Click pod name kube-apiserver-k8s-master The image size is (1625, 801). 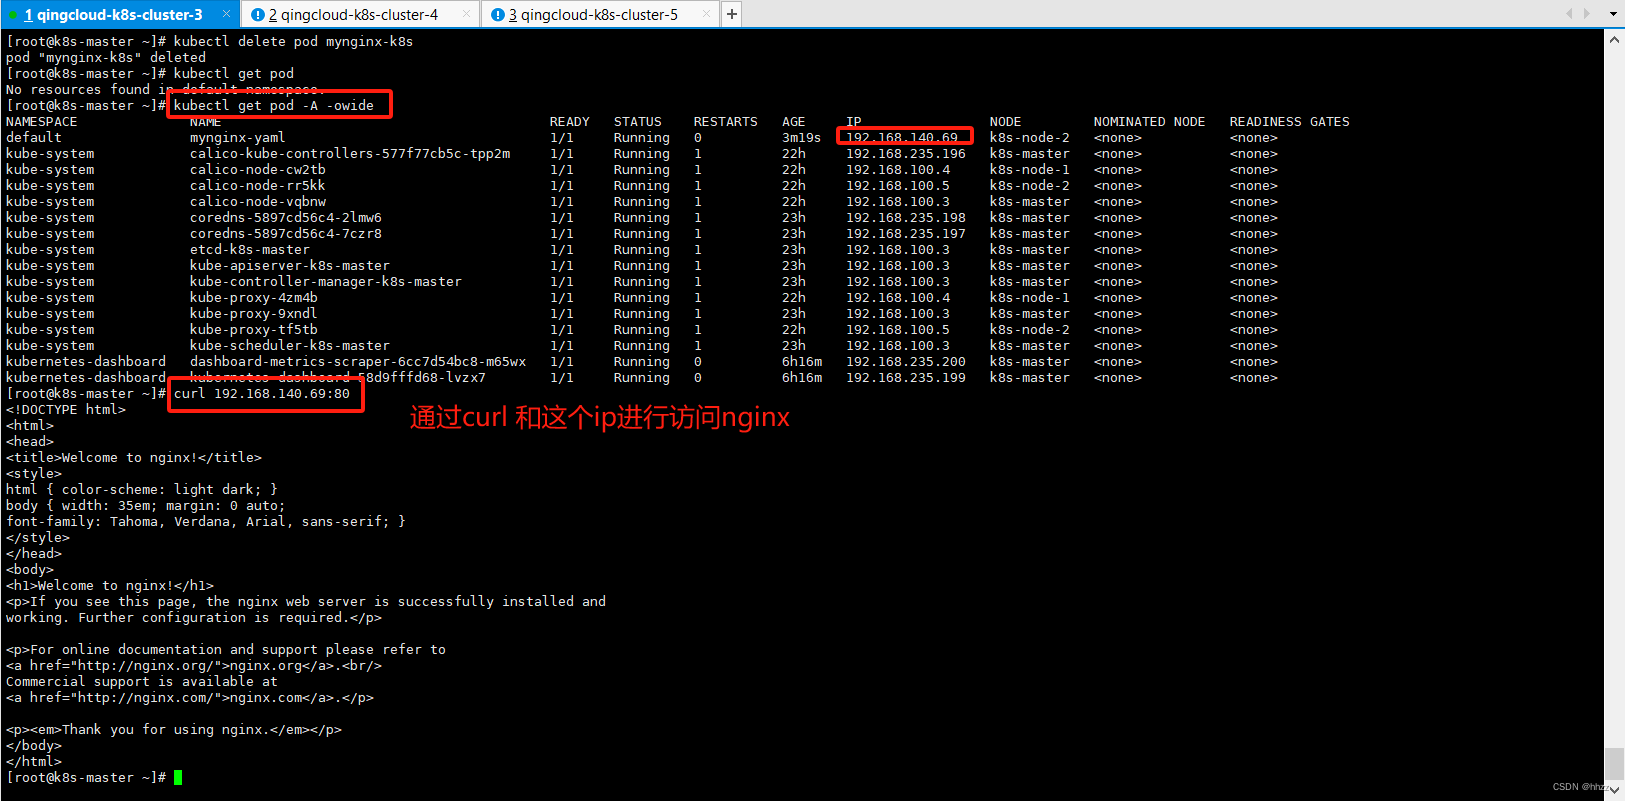(x=289, y=266)
